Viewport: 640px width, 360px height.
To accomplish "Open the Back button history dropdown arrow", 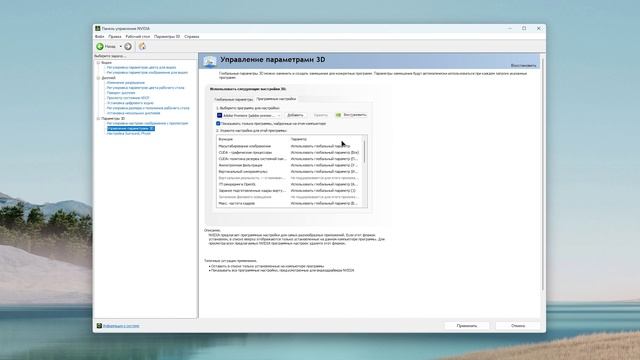I will pyautogui.click(x=120, y=47).
